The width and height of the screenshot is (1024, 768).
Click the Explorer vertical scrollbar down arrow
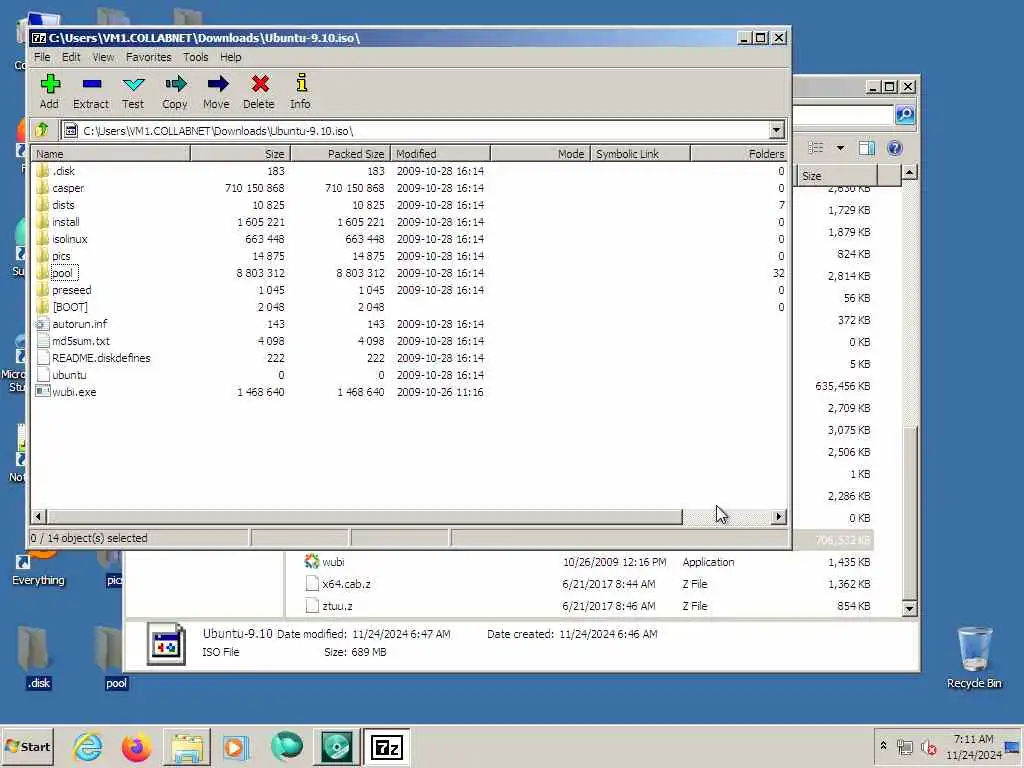[x=909, y=609]
